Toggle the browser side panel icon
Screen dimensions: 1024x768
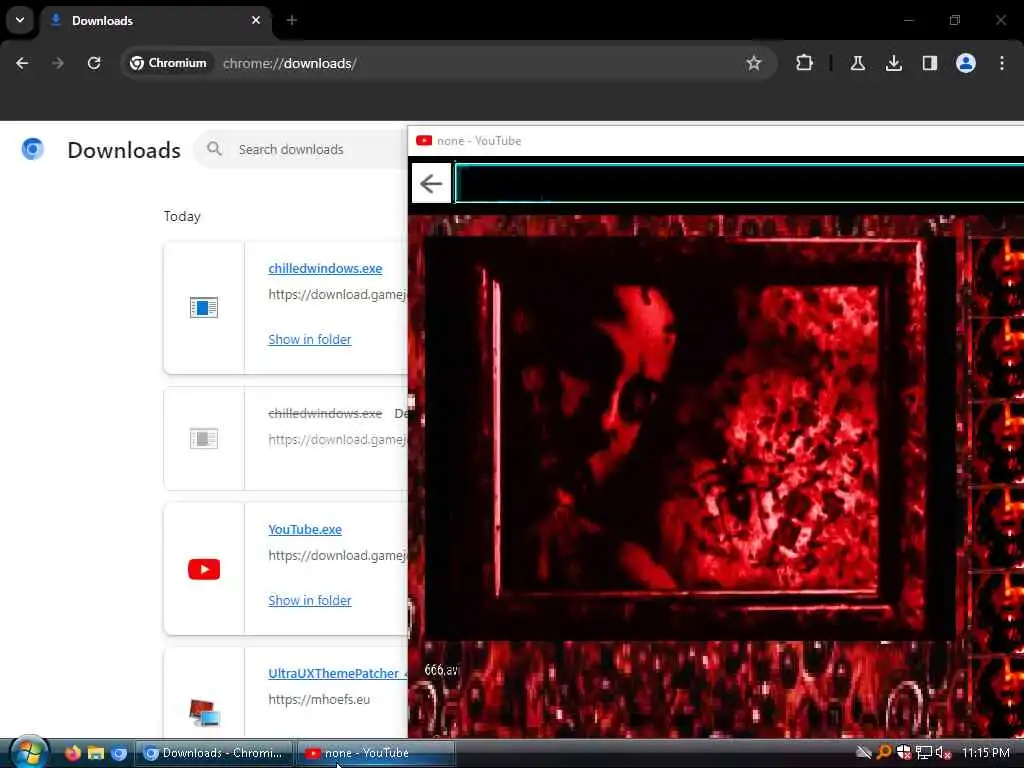(929, 63)
